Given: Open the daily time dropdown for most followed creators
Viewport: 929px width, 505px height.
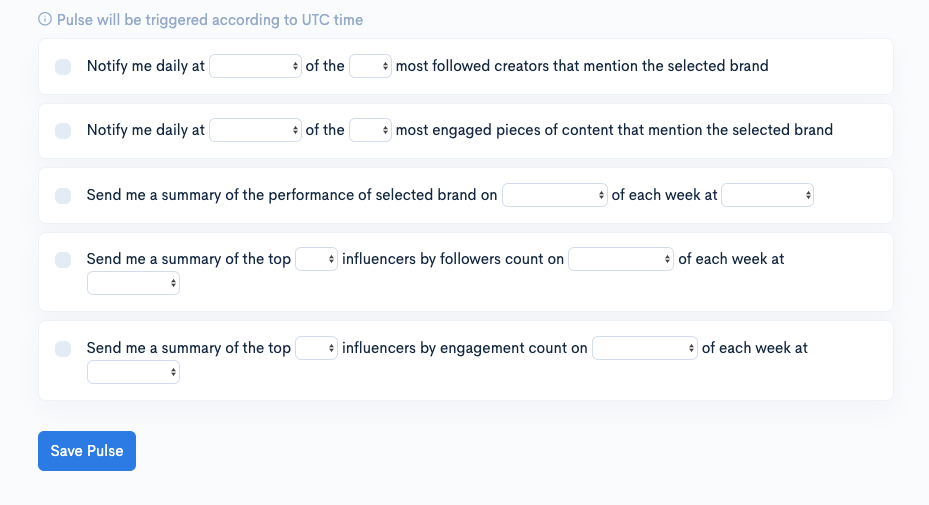Looking at the screenshot, I should pyautogui.click(x=255, y=66).
